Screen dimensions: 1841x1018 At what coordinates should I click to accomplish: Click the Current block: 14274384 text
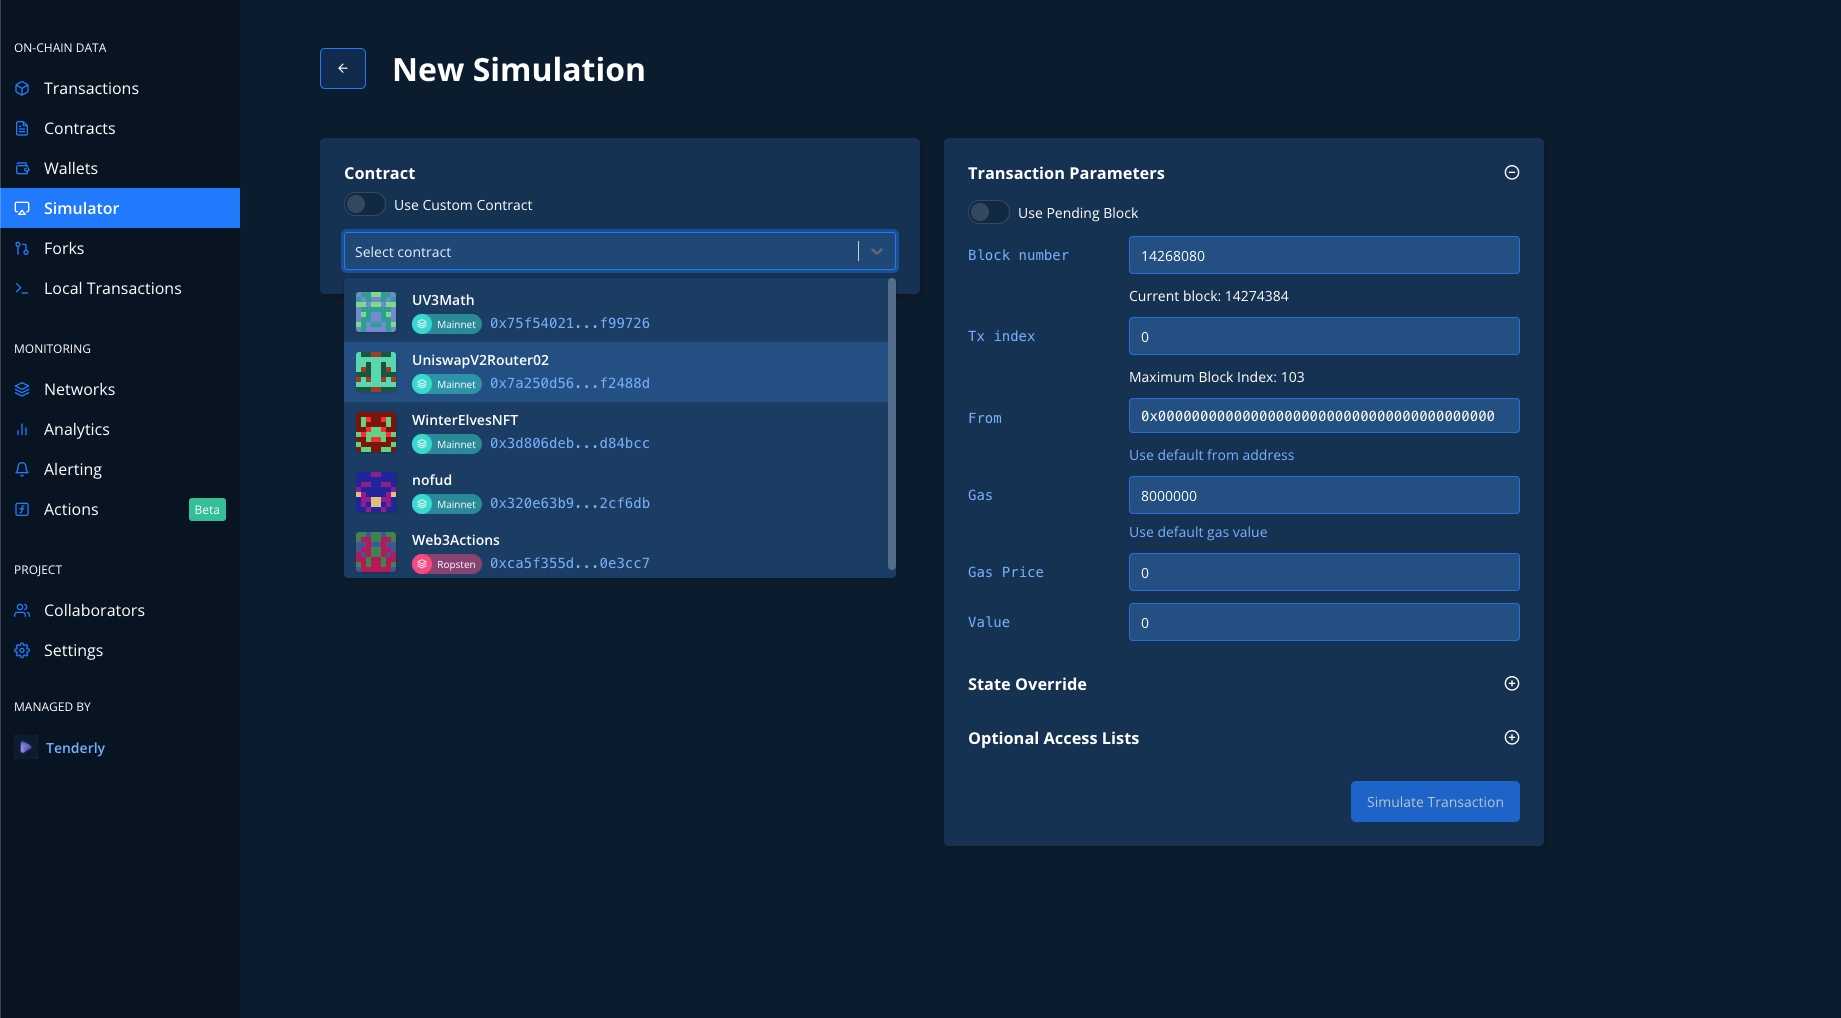(1209, 296)
